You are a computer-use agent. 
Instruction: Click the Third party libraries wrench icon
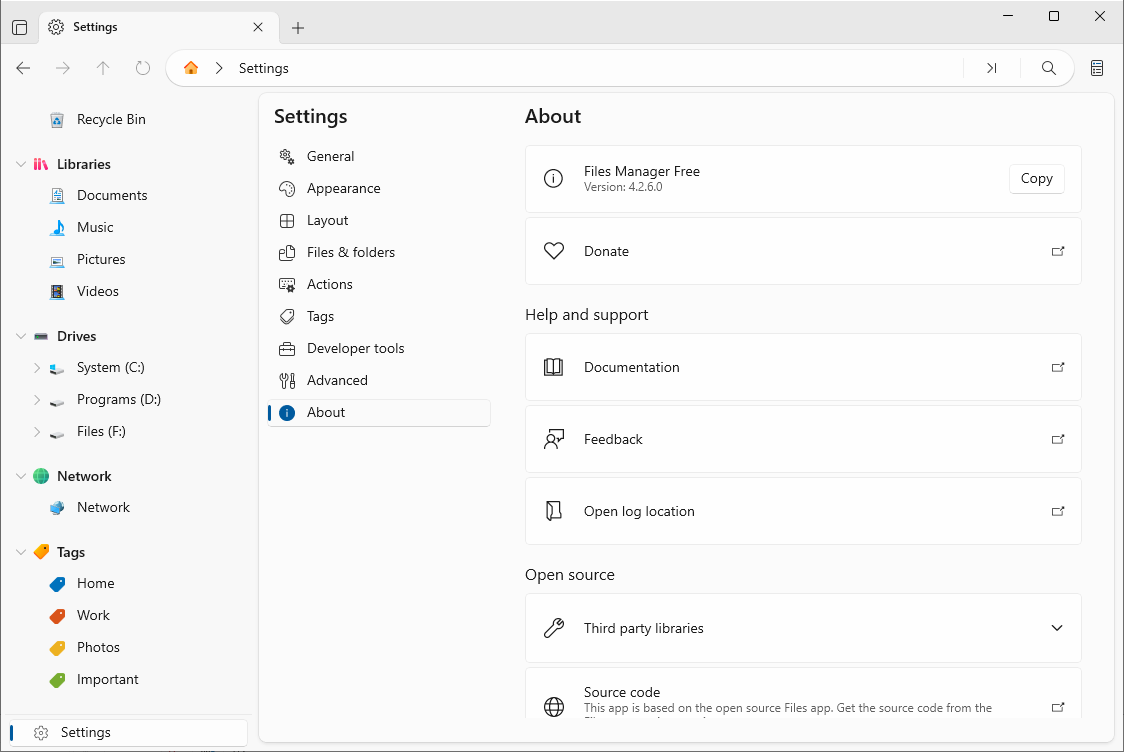click(x=553, y=628)
